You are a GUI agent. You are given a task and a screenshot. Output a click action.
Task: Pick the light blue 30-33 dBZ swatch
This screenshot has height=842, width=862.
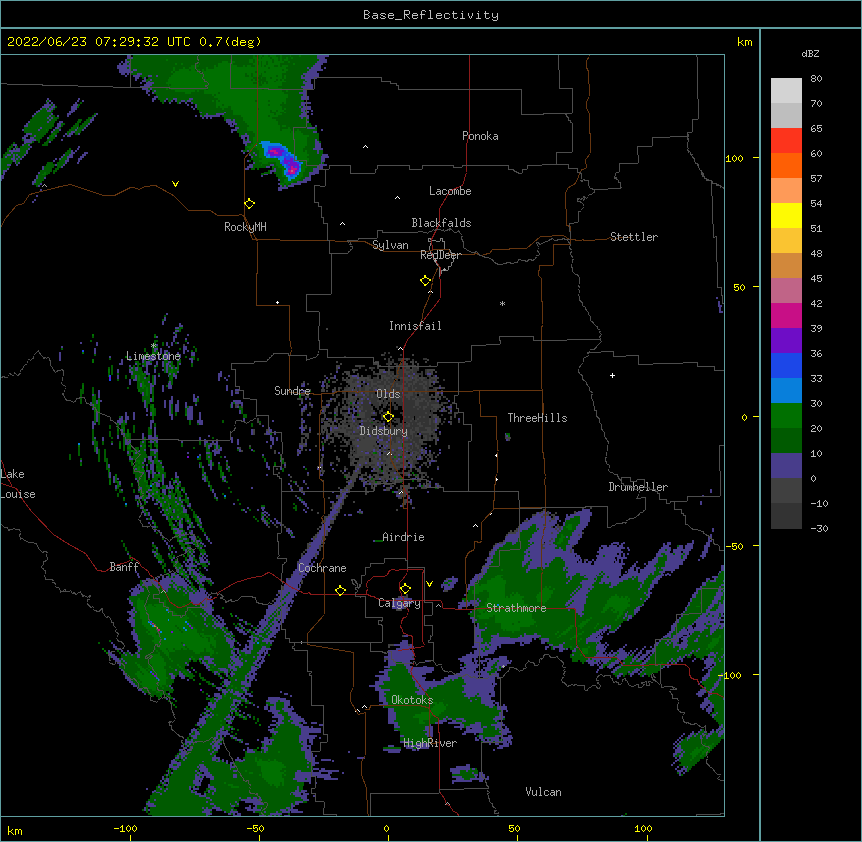786,390
